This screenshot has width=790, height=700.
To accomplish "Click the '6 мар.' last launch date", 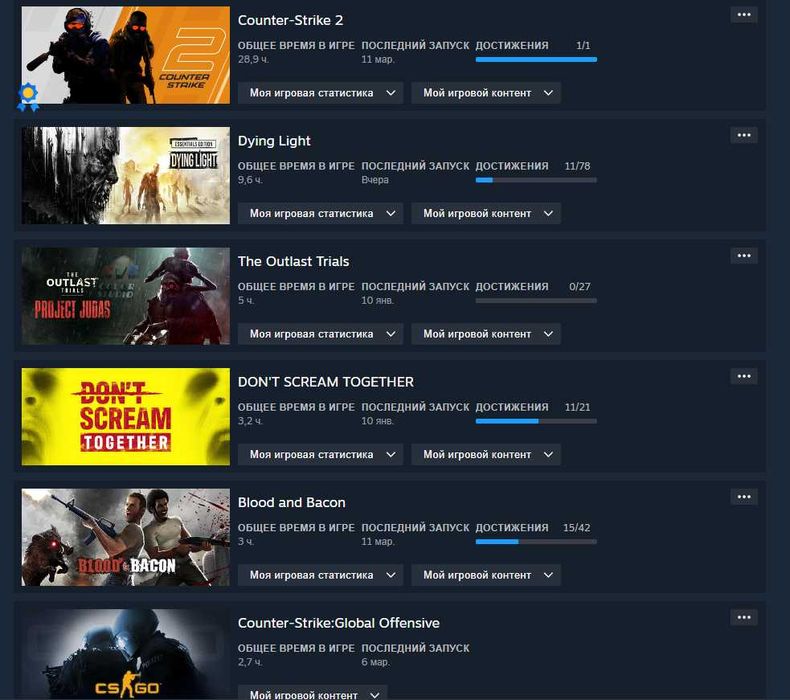I will [x=375, y=662].
